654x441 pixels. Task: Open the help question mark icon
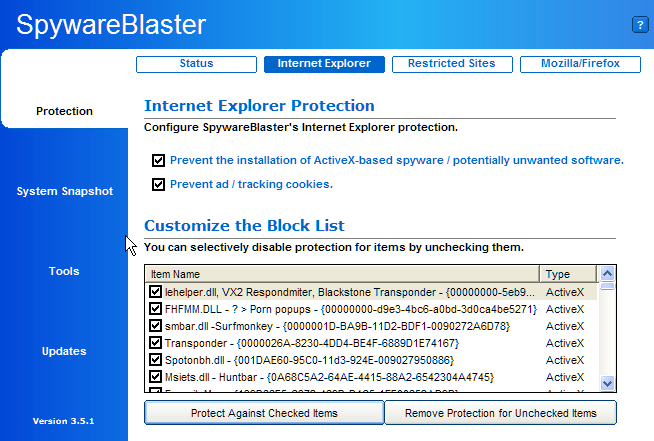coord(640,25)
